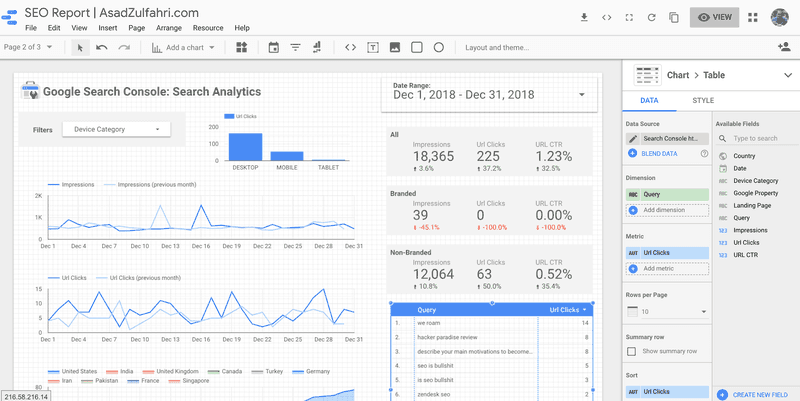The width and height of the screenshot is (800, 401).
Task: Draw a circle shape
Action: point(439,47)
